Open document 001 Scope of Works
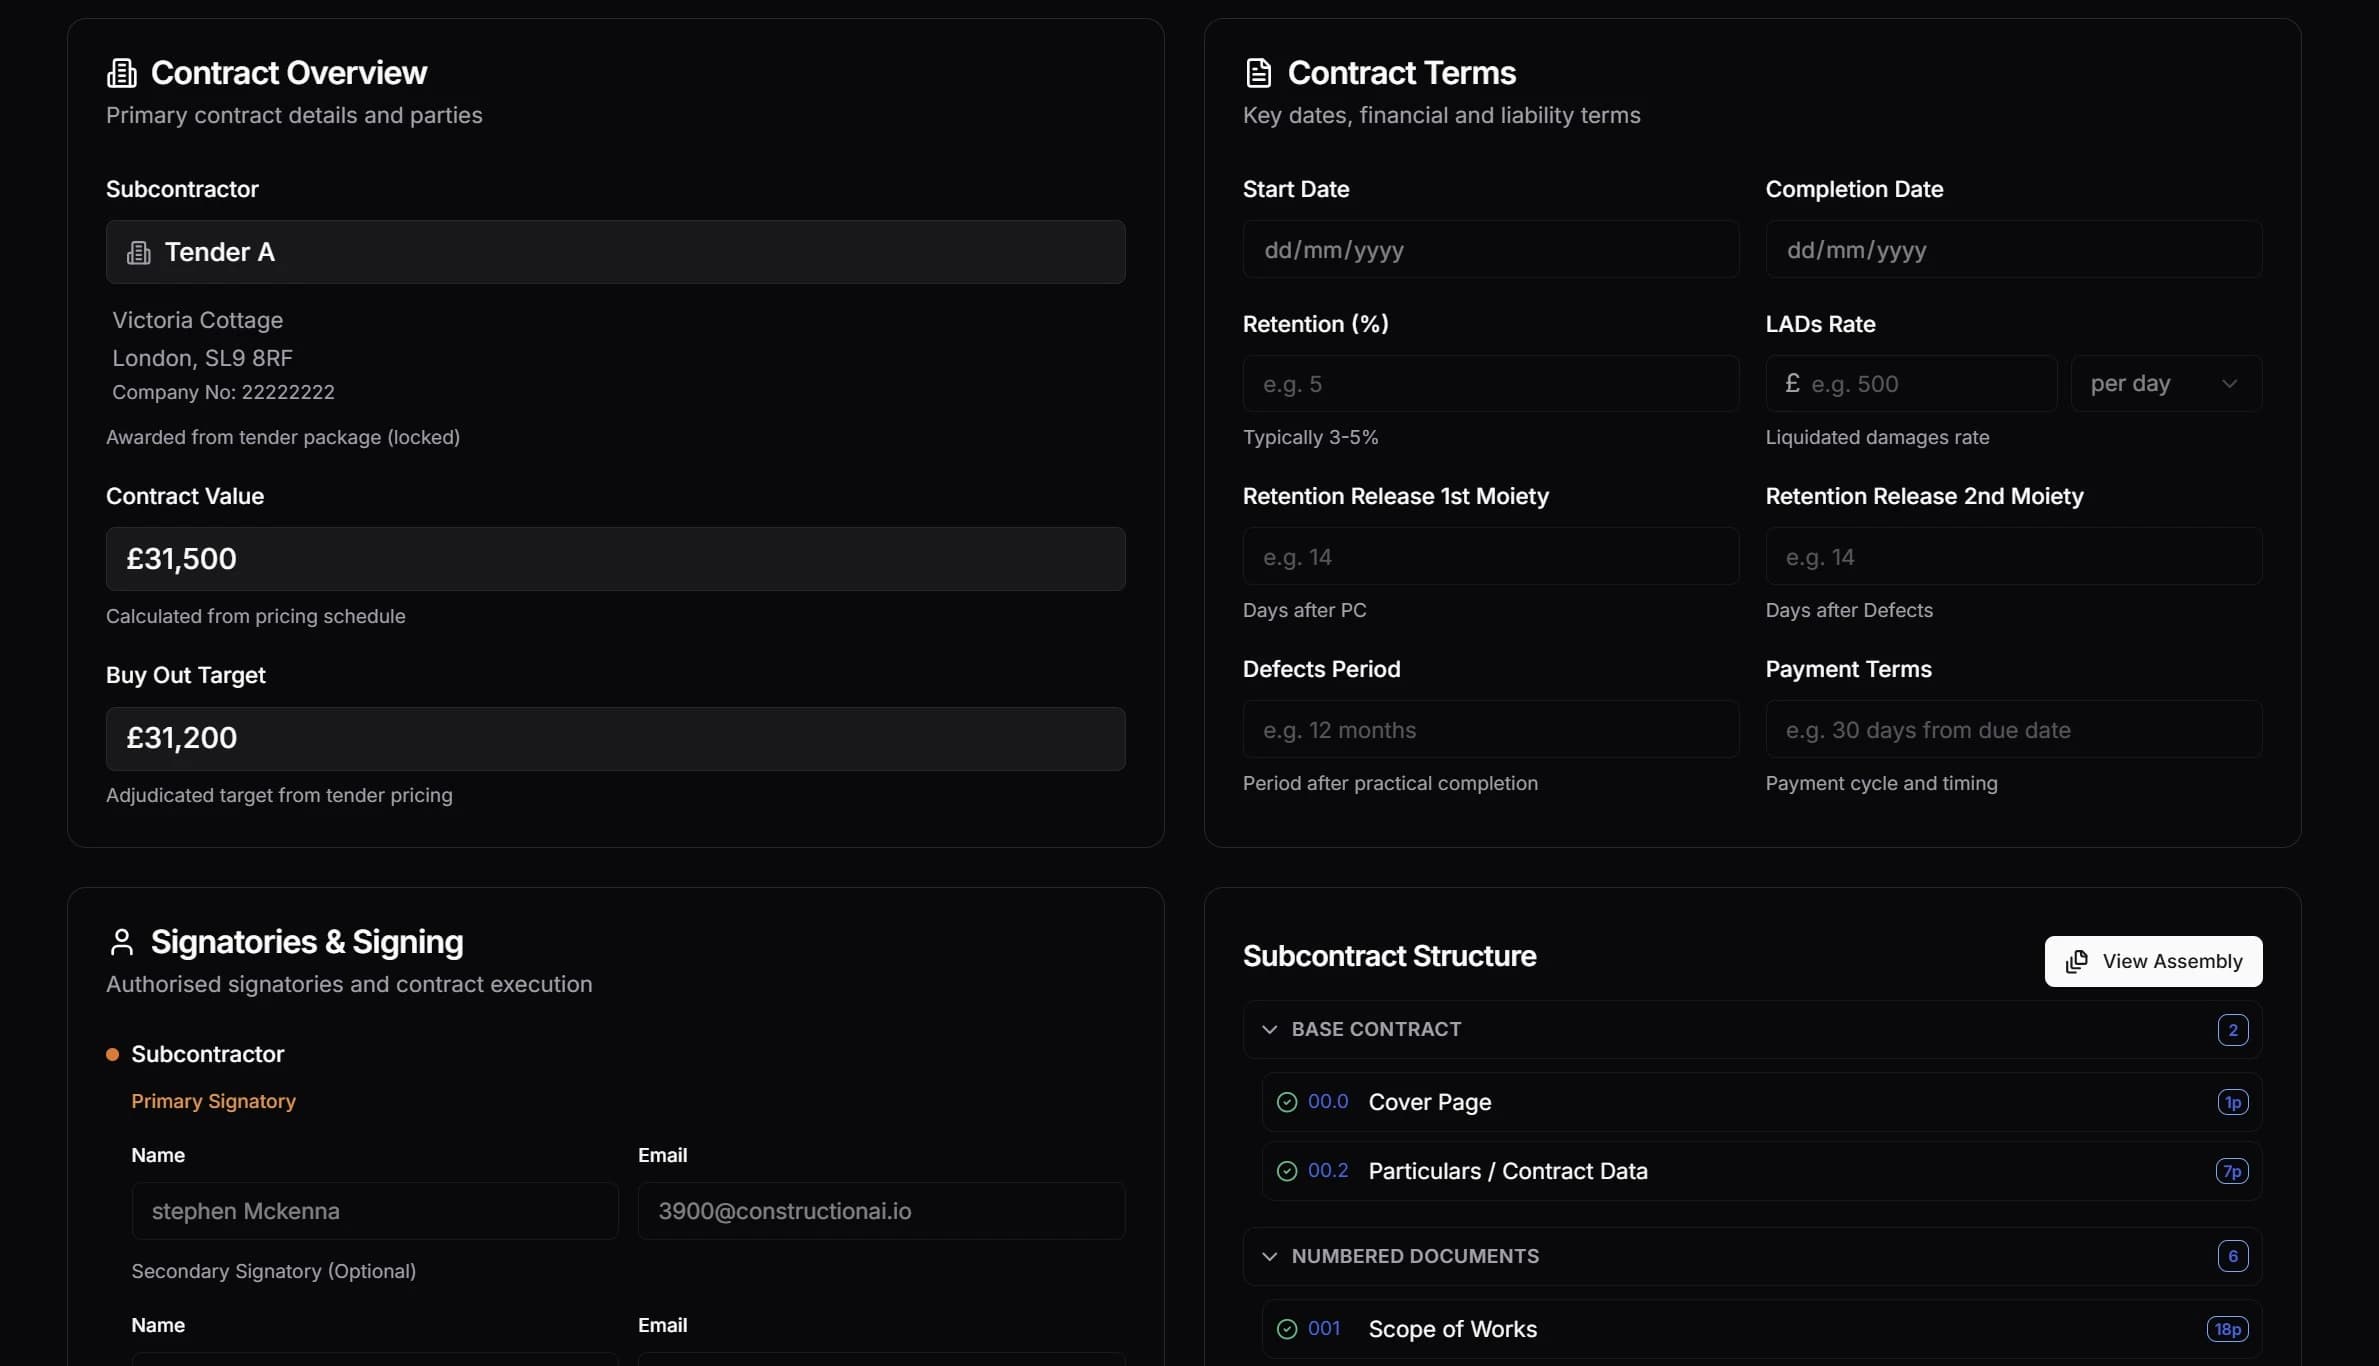The height and width of the screenshot is (1366, 2379). pos(1452,1329)
